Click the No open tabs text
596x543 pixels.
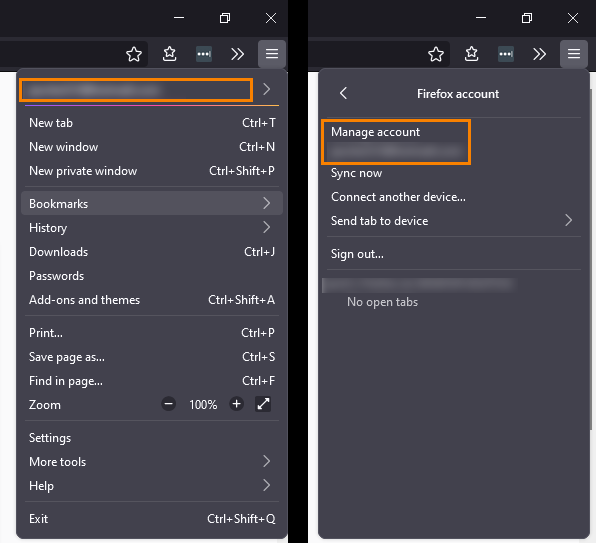[x=382, y=302]
